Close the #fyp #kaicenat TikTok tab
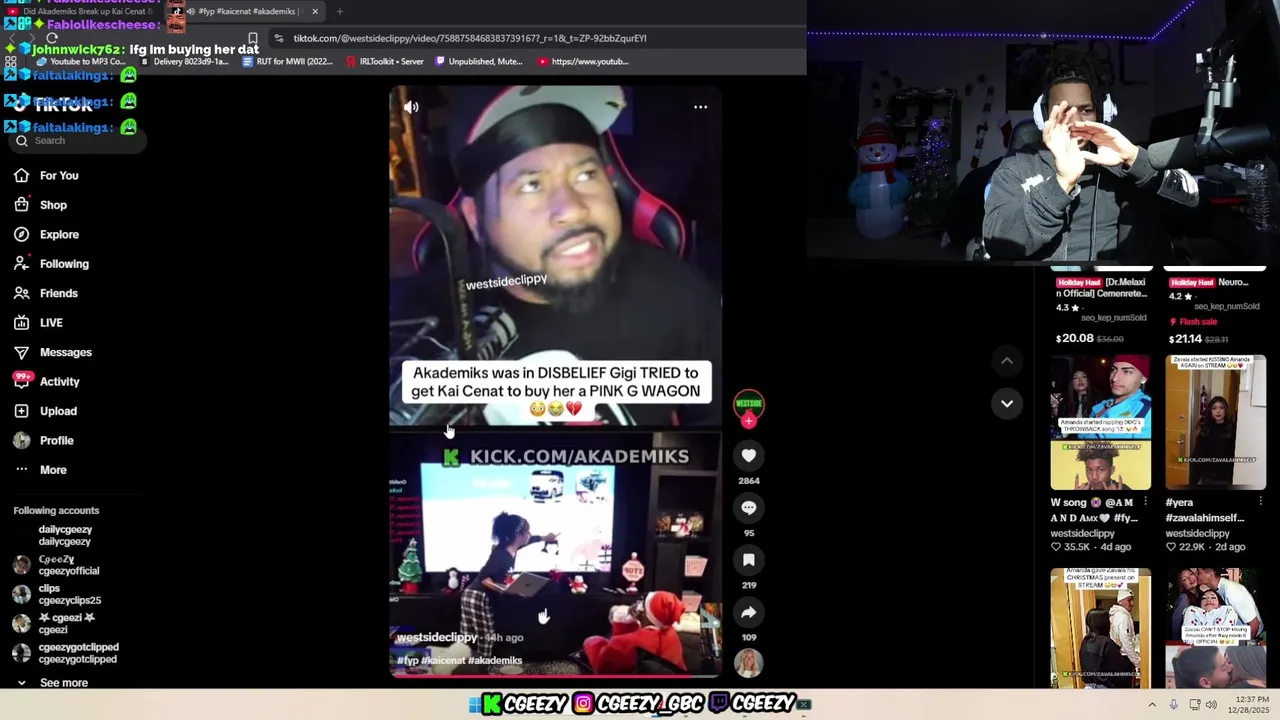The height and width of the screenshot is (720, 1280). click(x=315, y=12)
